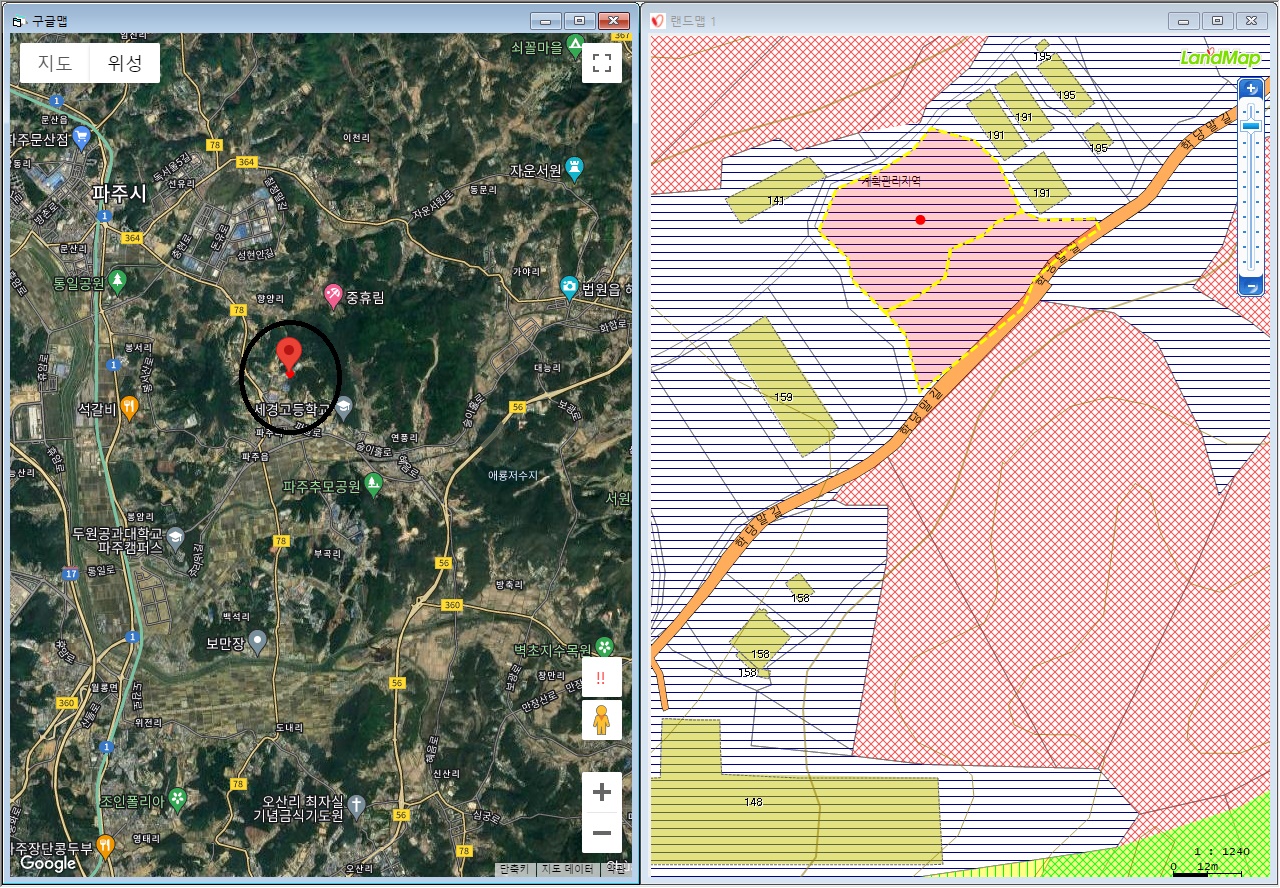The height and width of the screenshot is (888, 1280).
Task: Select the 파주문산점 shopping marker icon
Action: (x=82, y=137)
